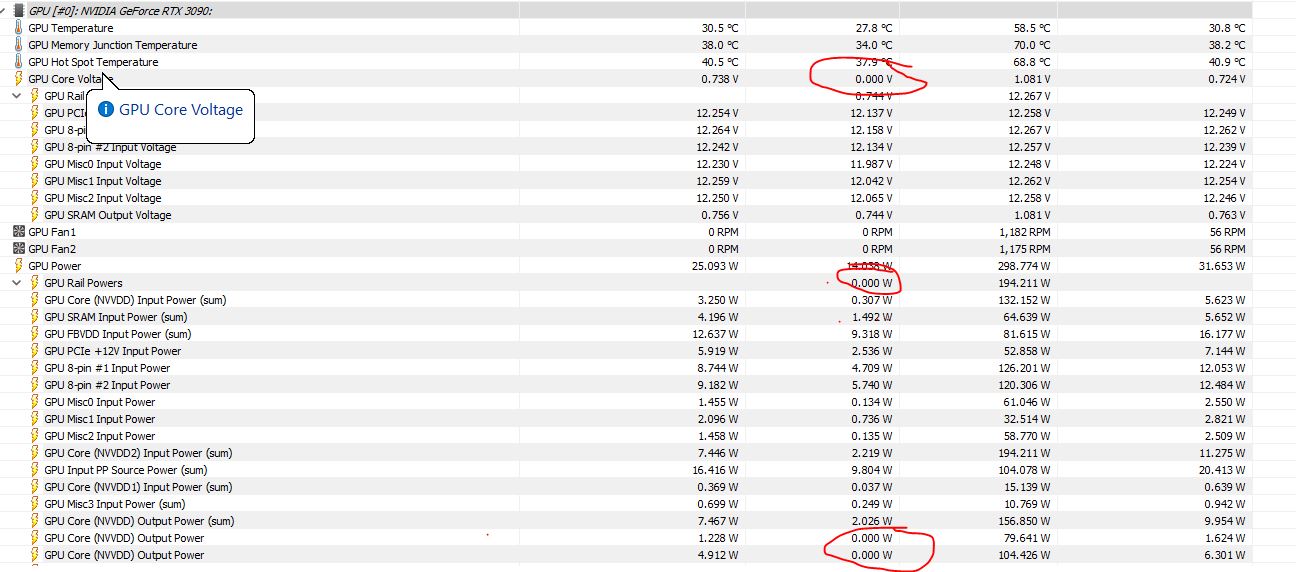Click thermometer icon of GPU Memory Junction Temperature
The image size is (1296, 572).
19,45
